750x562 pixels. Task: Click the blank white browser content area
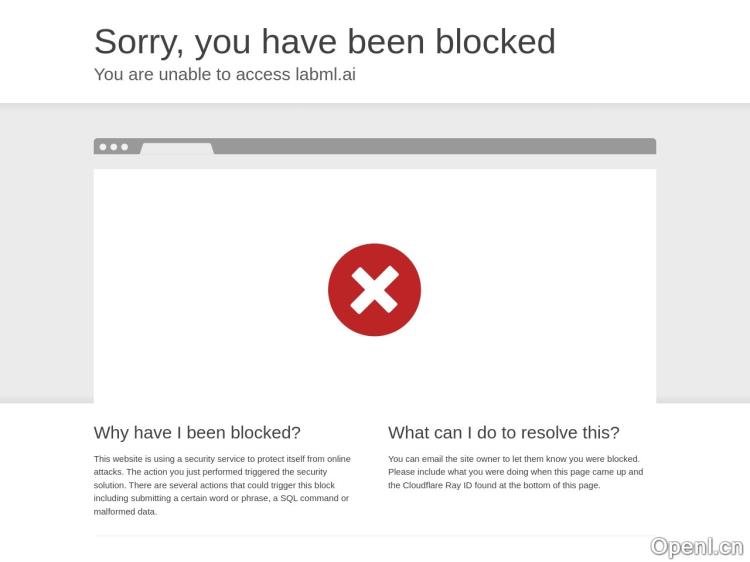(375, 286)
